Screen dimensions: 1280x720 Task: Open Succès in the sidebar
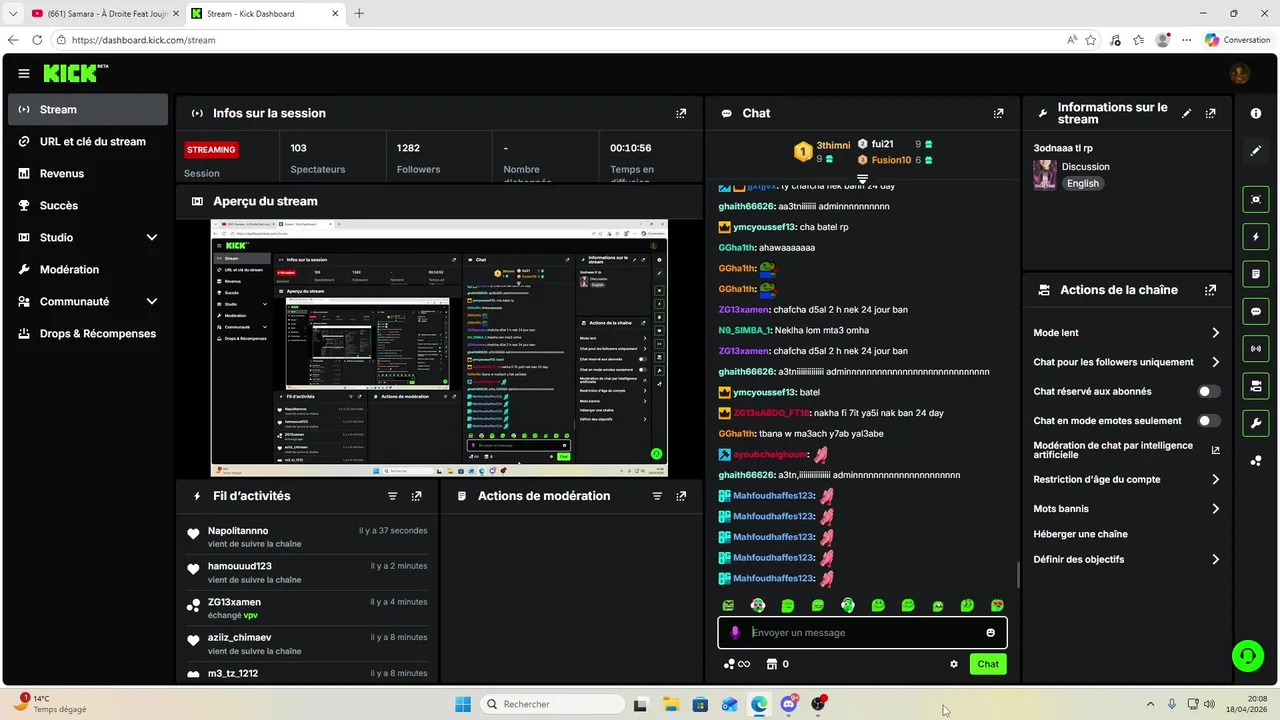88,206
